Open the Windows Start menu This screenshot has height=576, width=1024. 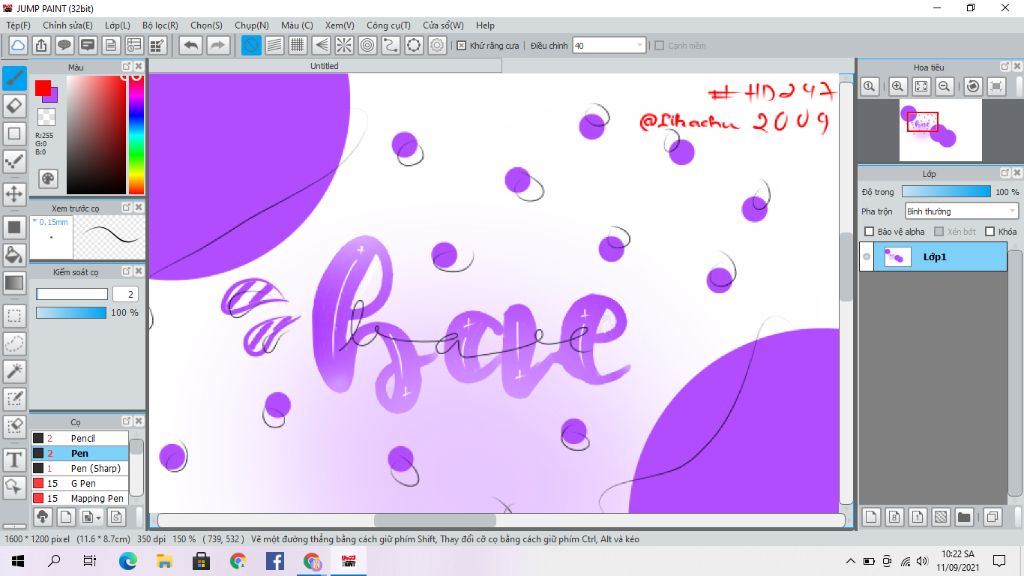pyautogui.click(x=18, y=560)
